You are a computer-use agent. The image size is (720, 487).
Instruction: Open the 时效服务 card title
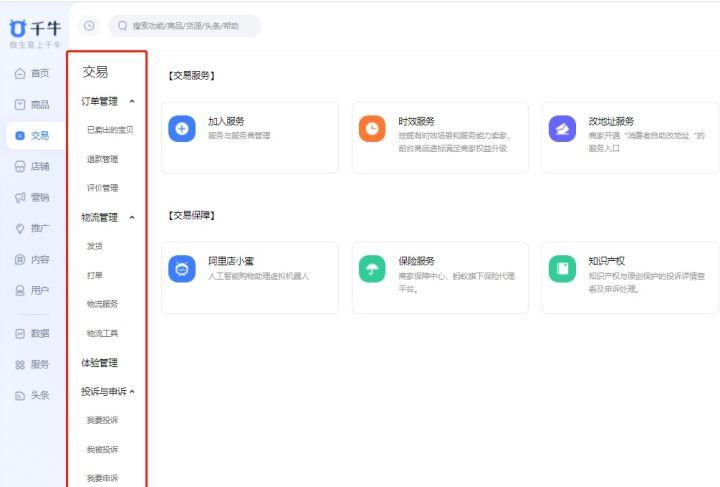tap(416, 121)
